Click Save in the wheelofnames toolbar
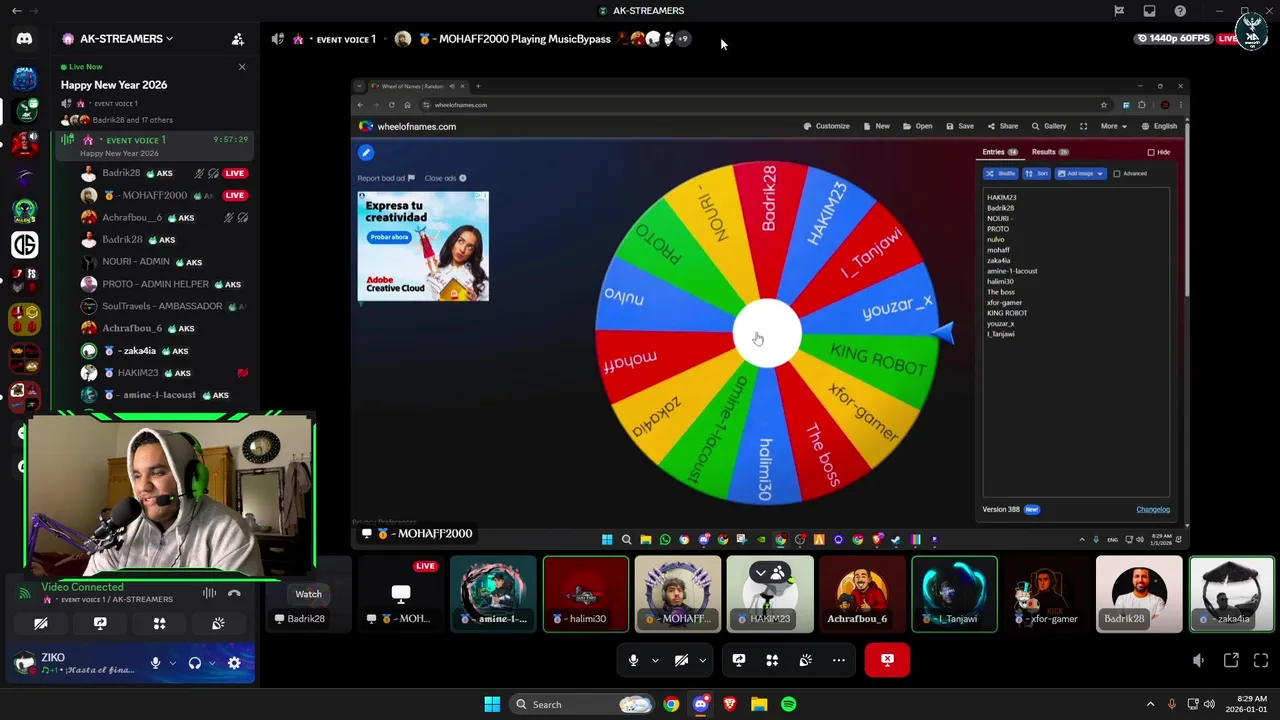This screenshot has height=720, width=1280. [960, 126]
